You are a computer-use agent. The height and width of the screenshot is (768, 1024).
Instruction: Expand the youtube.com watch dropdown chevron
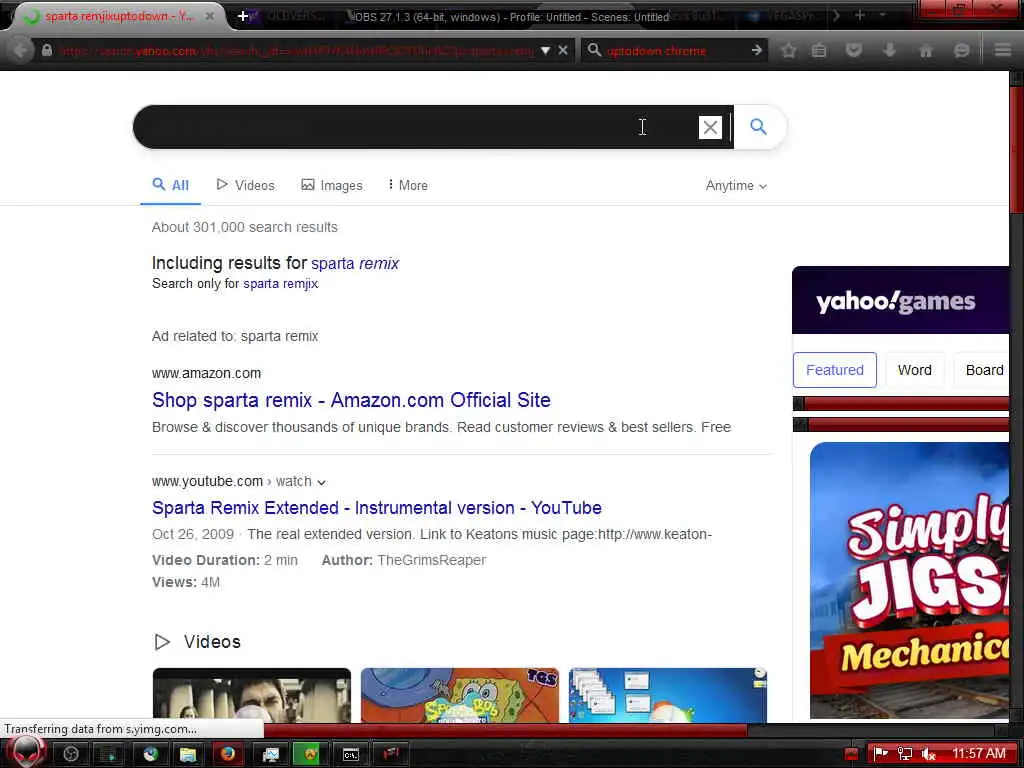tap(321, 482)
